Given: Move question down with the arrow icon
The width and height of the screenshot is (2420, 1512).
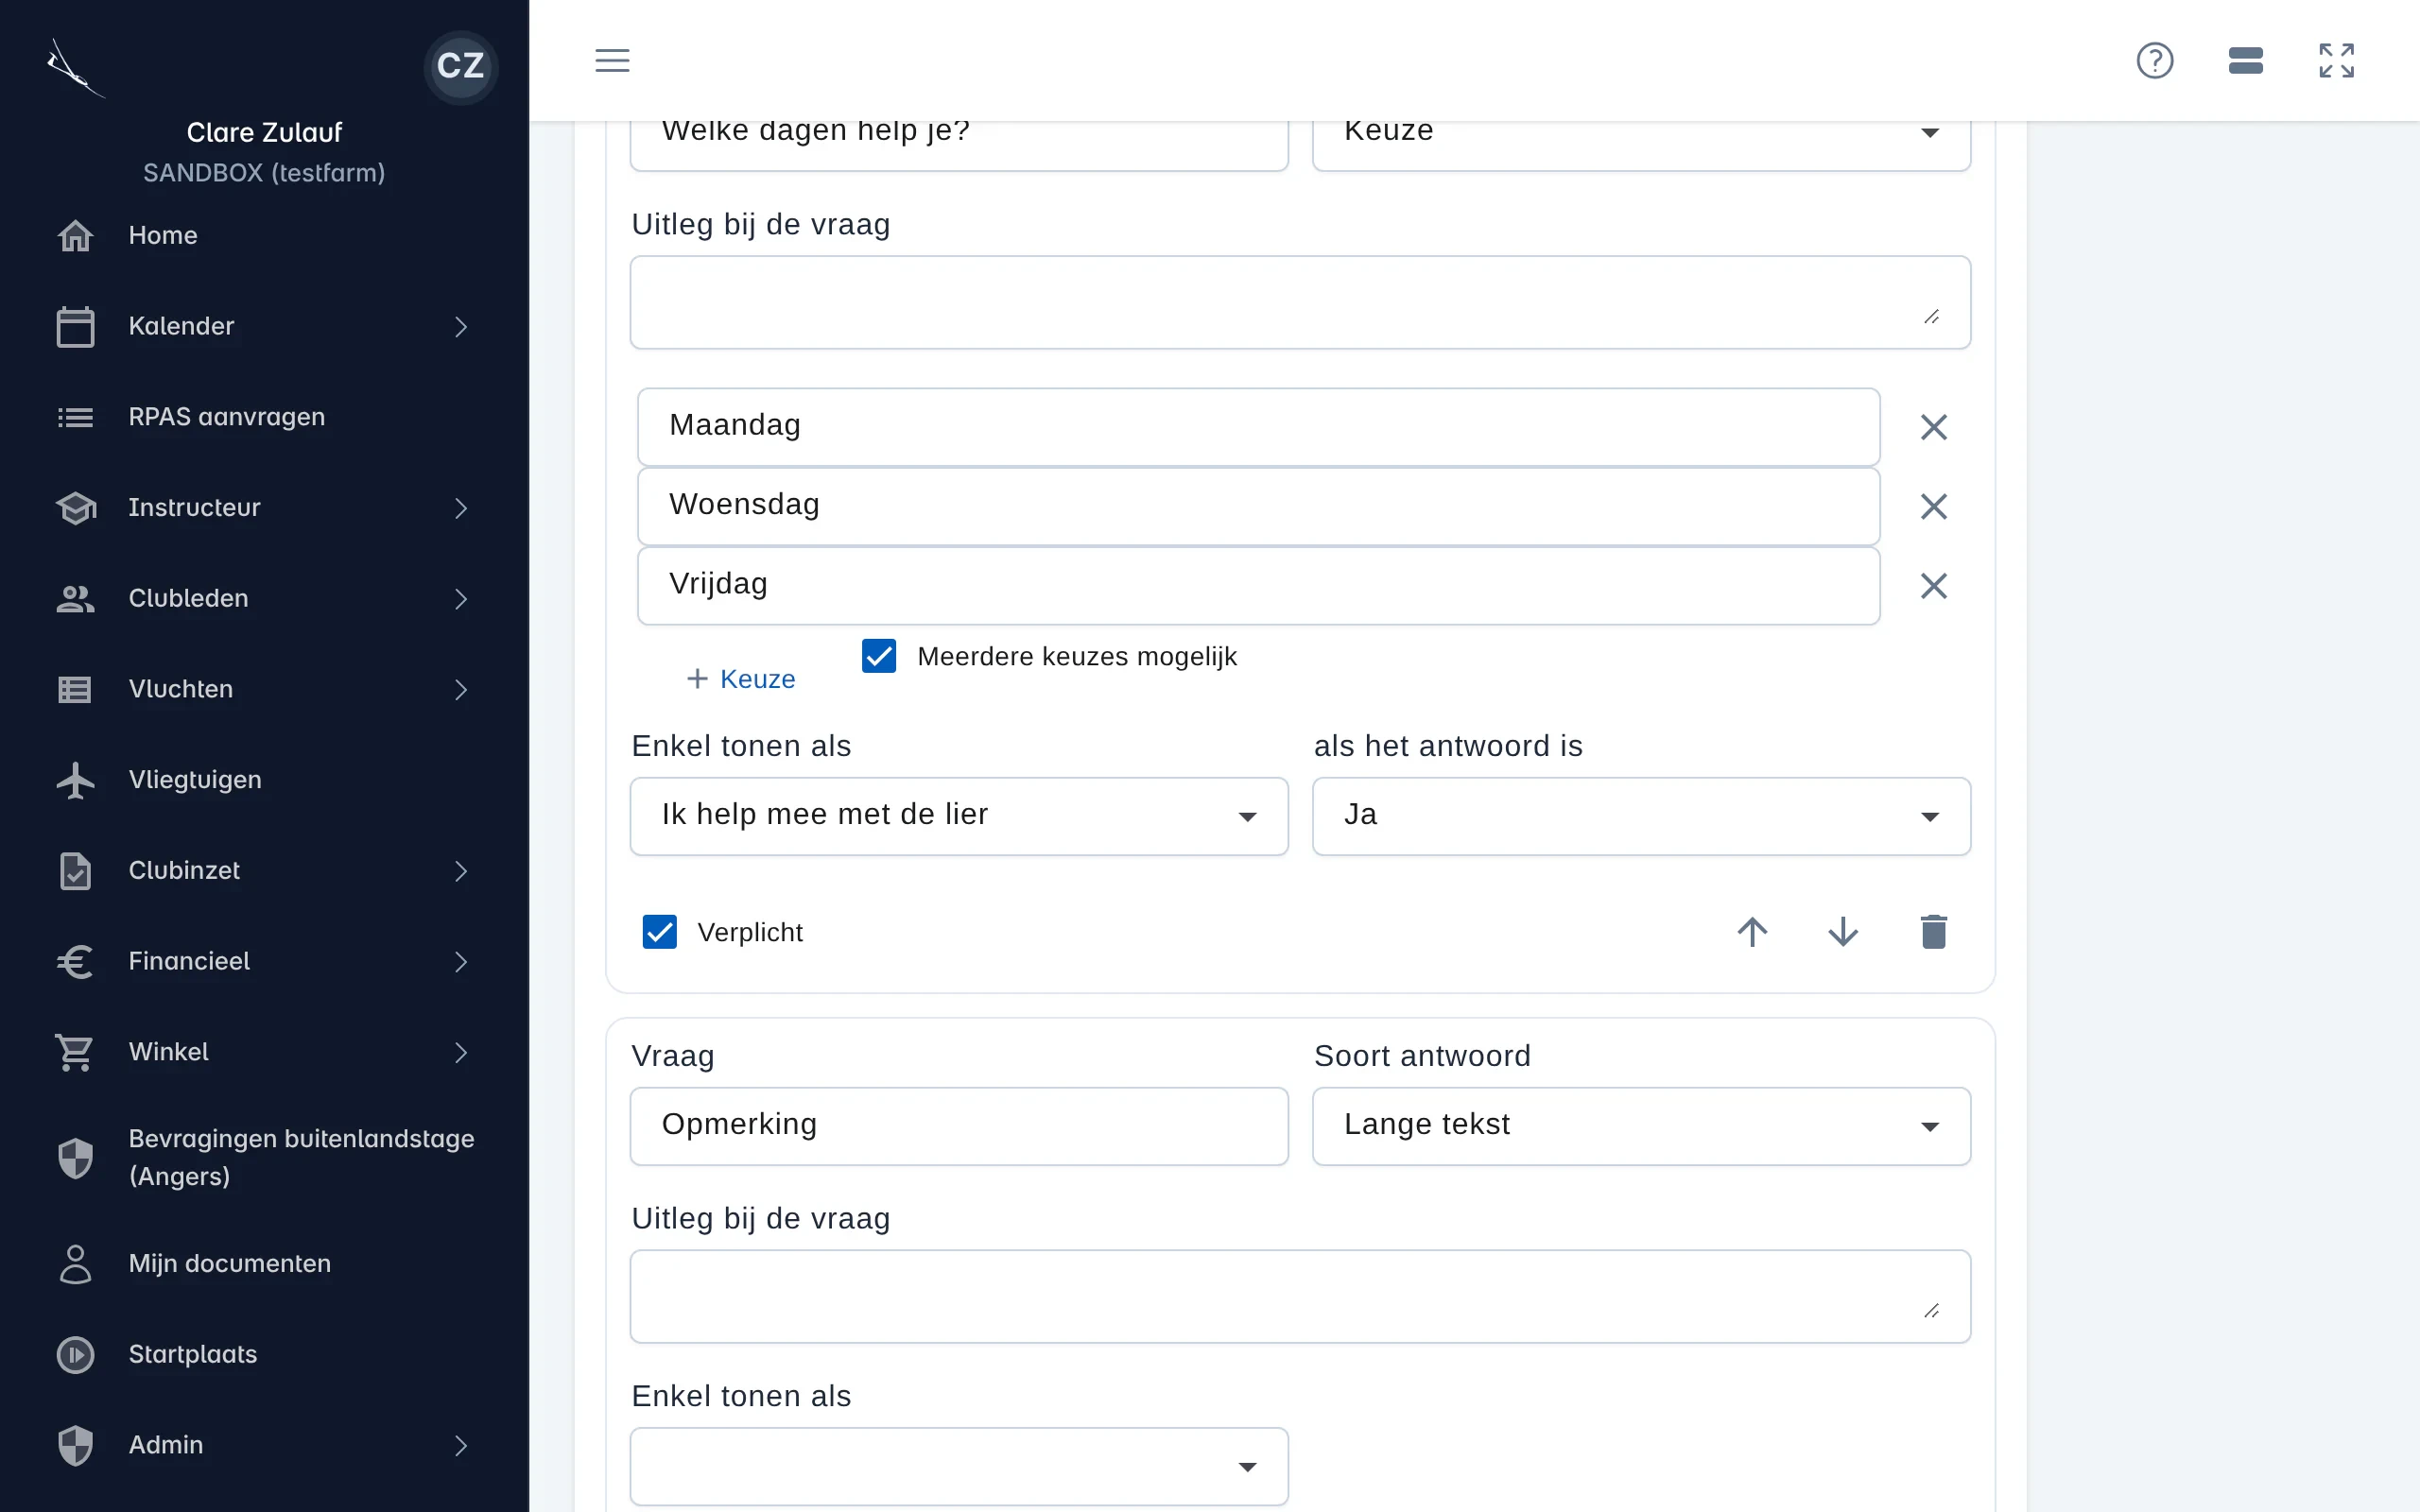Looking at the screenshot, I should pos(1843,931).
